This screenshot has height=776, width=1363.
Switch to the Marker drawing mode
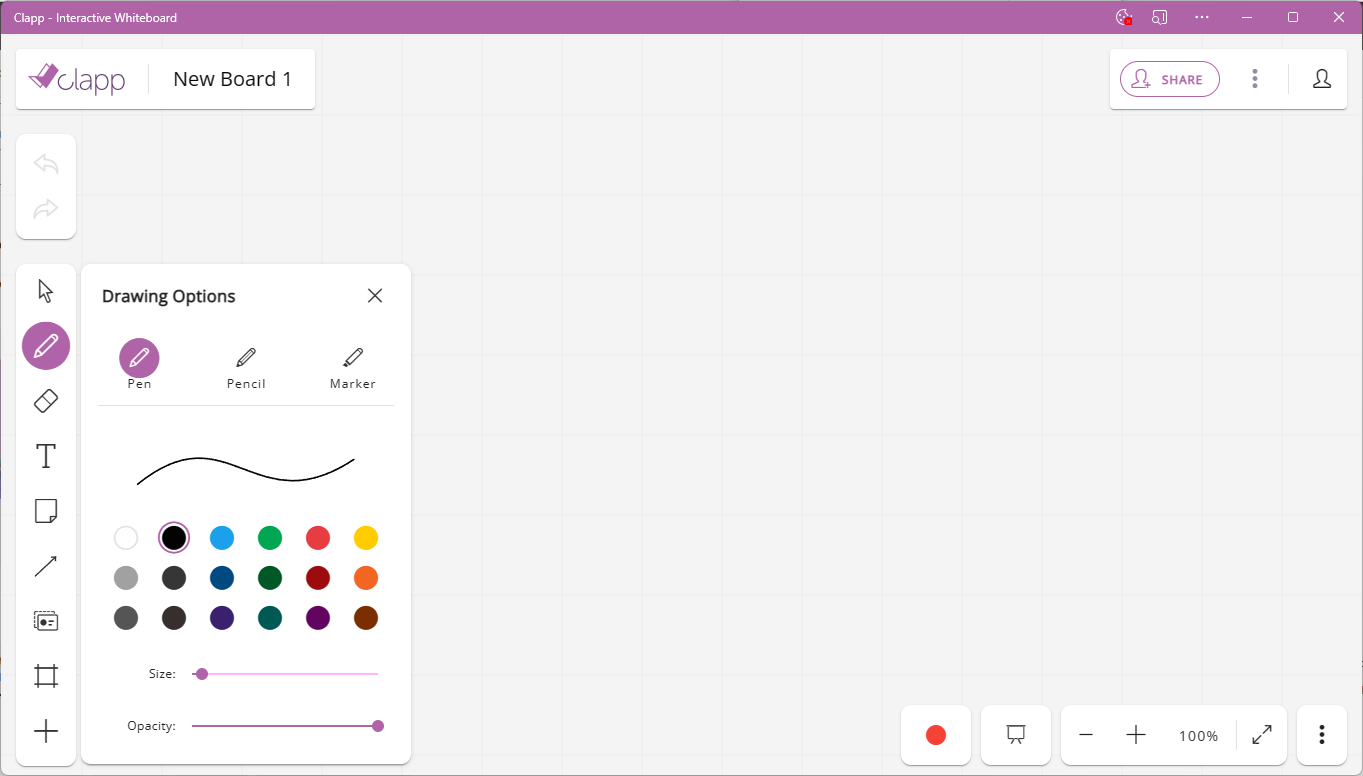(352, 364)
